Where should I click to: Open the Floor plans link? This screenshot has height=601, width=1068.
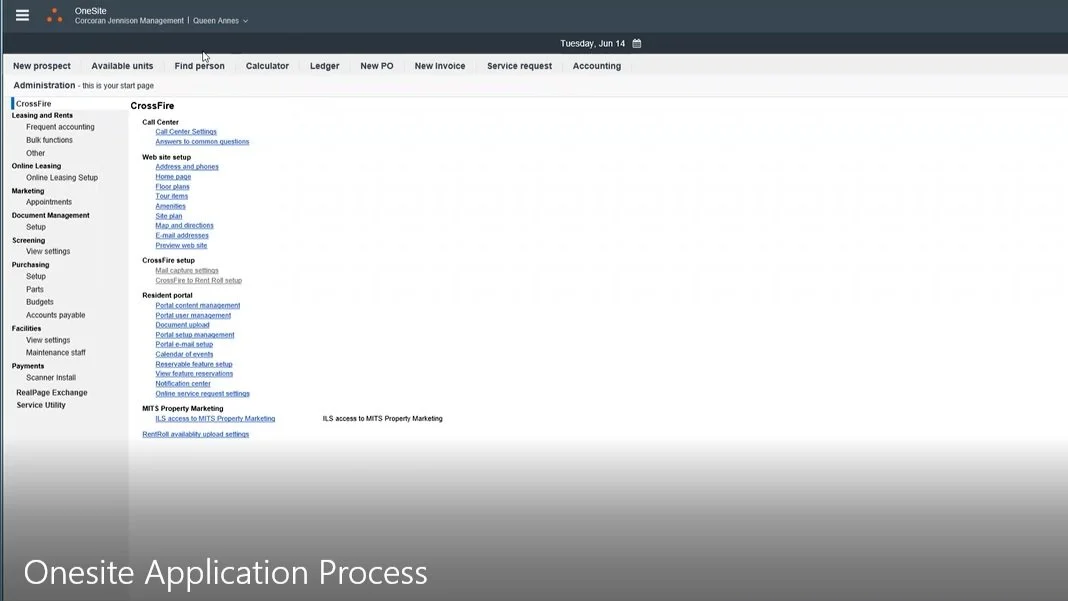click(x=172, y=187)
